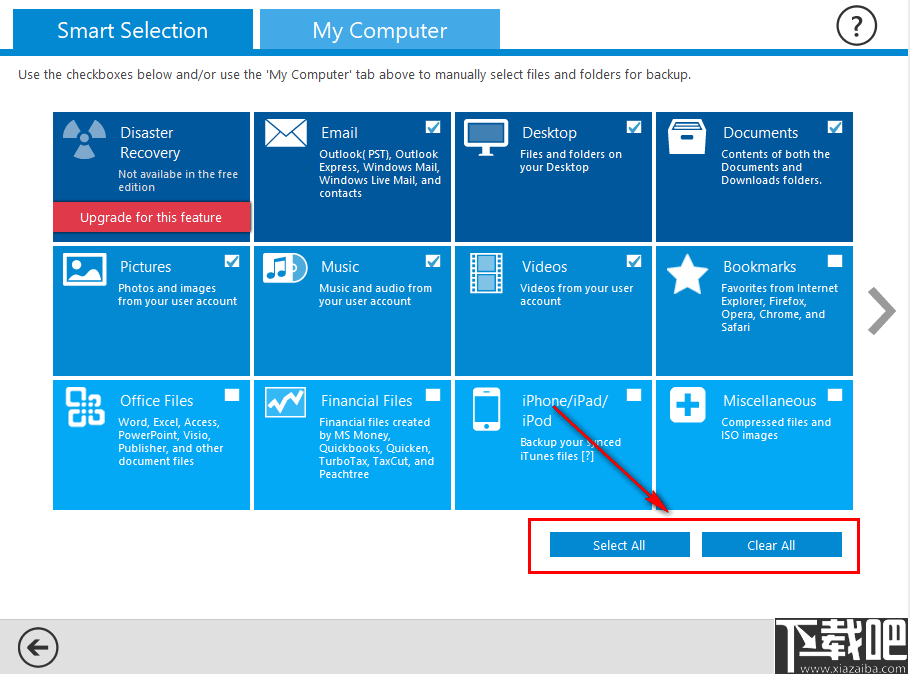Check the iPhone/iPad/iPod checkbox
910x674 pixels.
point(634,395)
